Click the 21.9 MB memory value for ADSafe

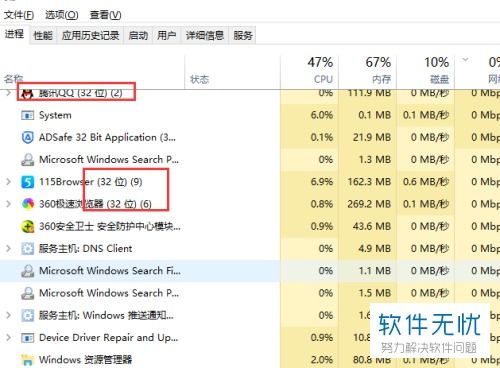coord(372,137)
